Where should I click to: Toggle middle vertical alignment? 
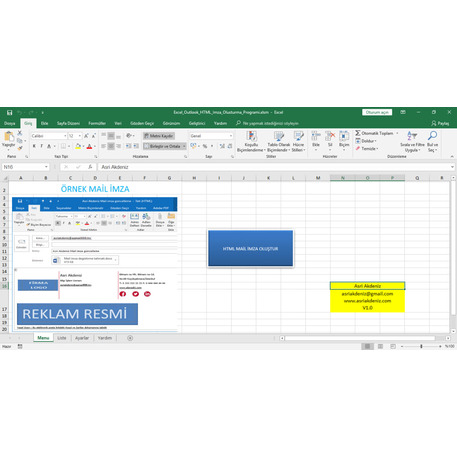click(x=111, y=136)
